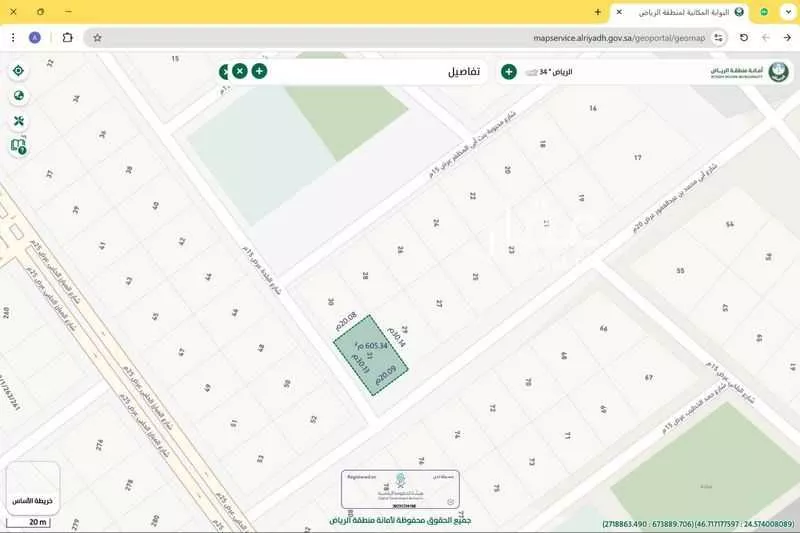Expand the تفاصيل panel with plus icon
The image size is (800, 533).
[x=259, y=71]
